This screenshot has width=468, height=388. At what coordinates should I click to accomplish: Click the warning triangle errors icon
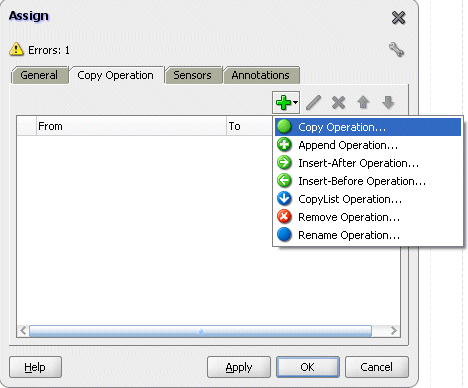click(x=16, y=49)
